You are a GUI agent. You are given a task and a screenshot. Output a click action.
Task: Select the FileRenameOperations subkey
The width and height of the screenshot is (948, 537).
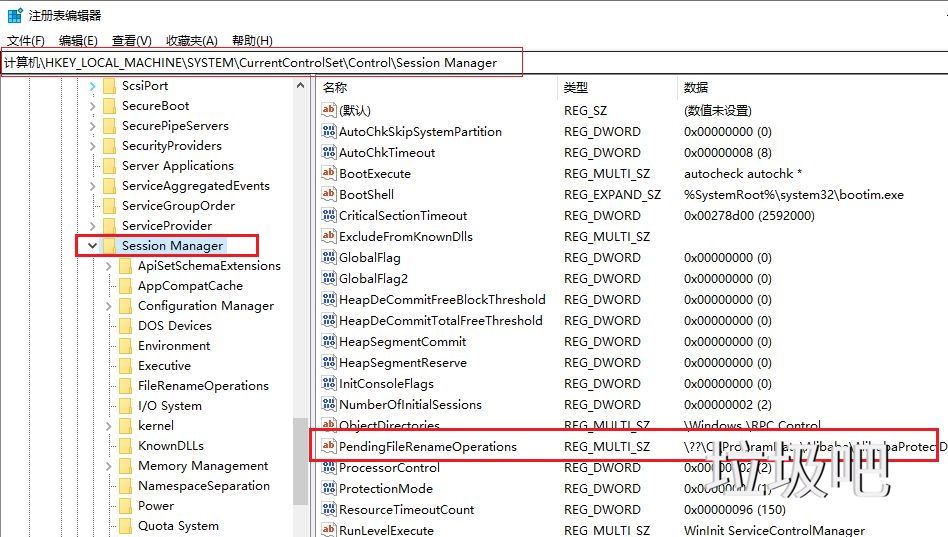click(x=203, y=386)
